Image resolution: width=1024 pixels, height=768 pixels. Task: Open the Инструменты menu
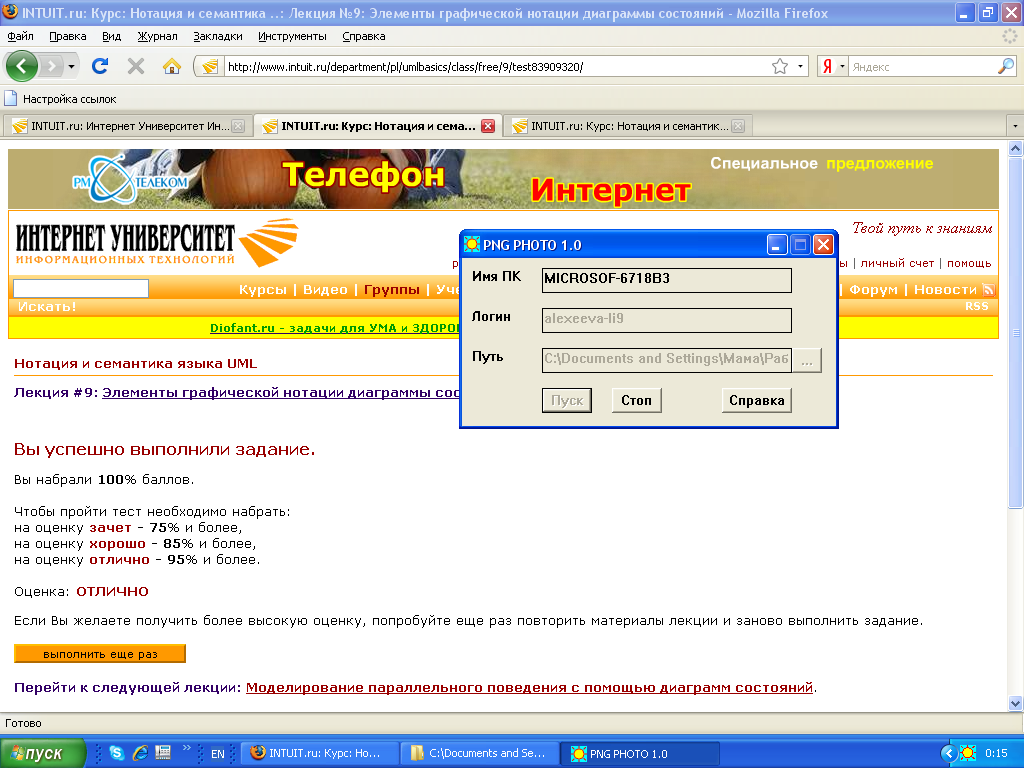[293, 37]
